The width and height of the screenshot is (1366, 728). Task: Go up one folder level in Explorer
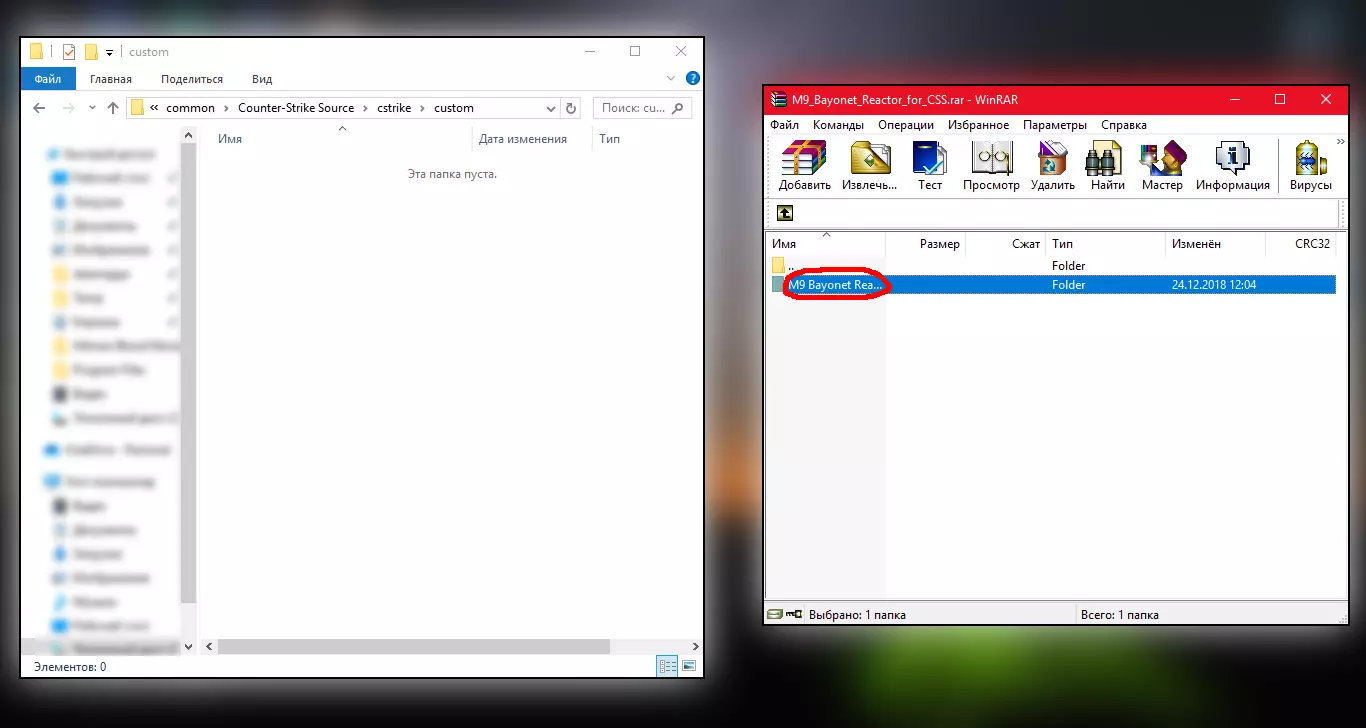point(113,108)
